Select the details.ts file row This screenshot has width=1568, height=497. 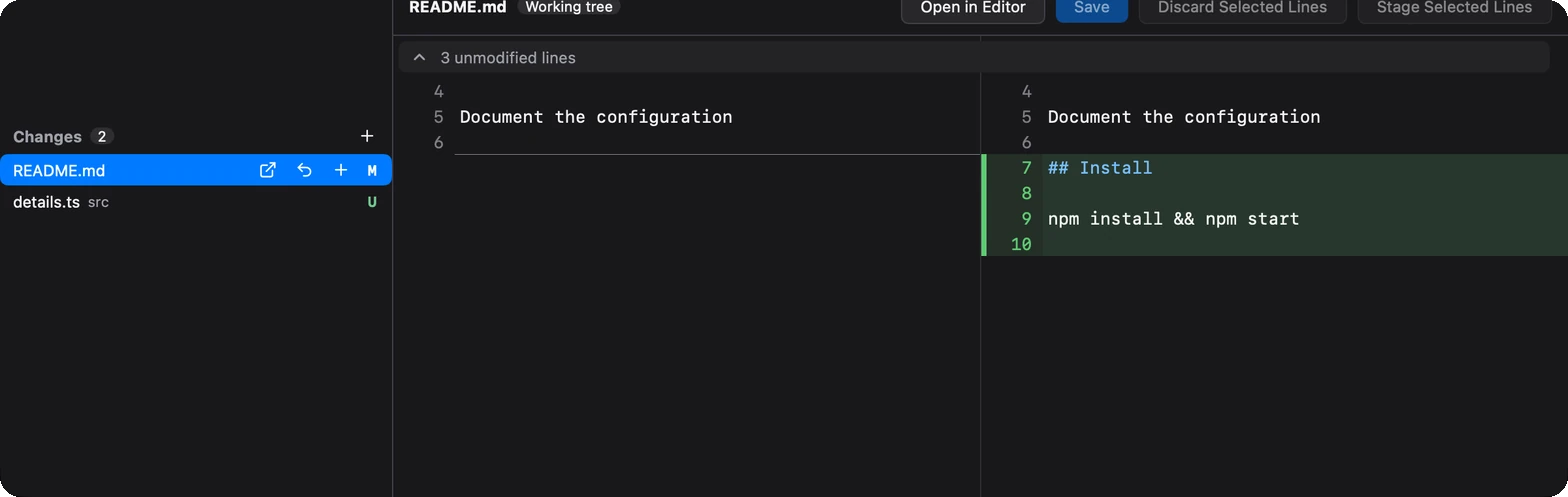tap(196, 202)
